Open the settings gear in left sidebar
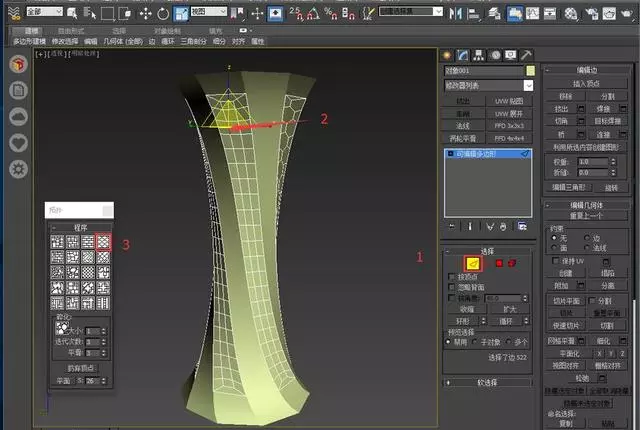This screenshot has width=640, height=430. 18,168
